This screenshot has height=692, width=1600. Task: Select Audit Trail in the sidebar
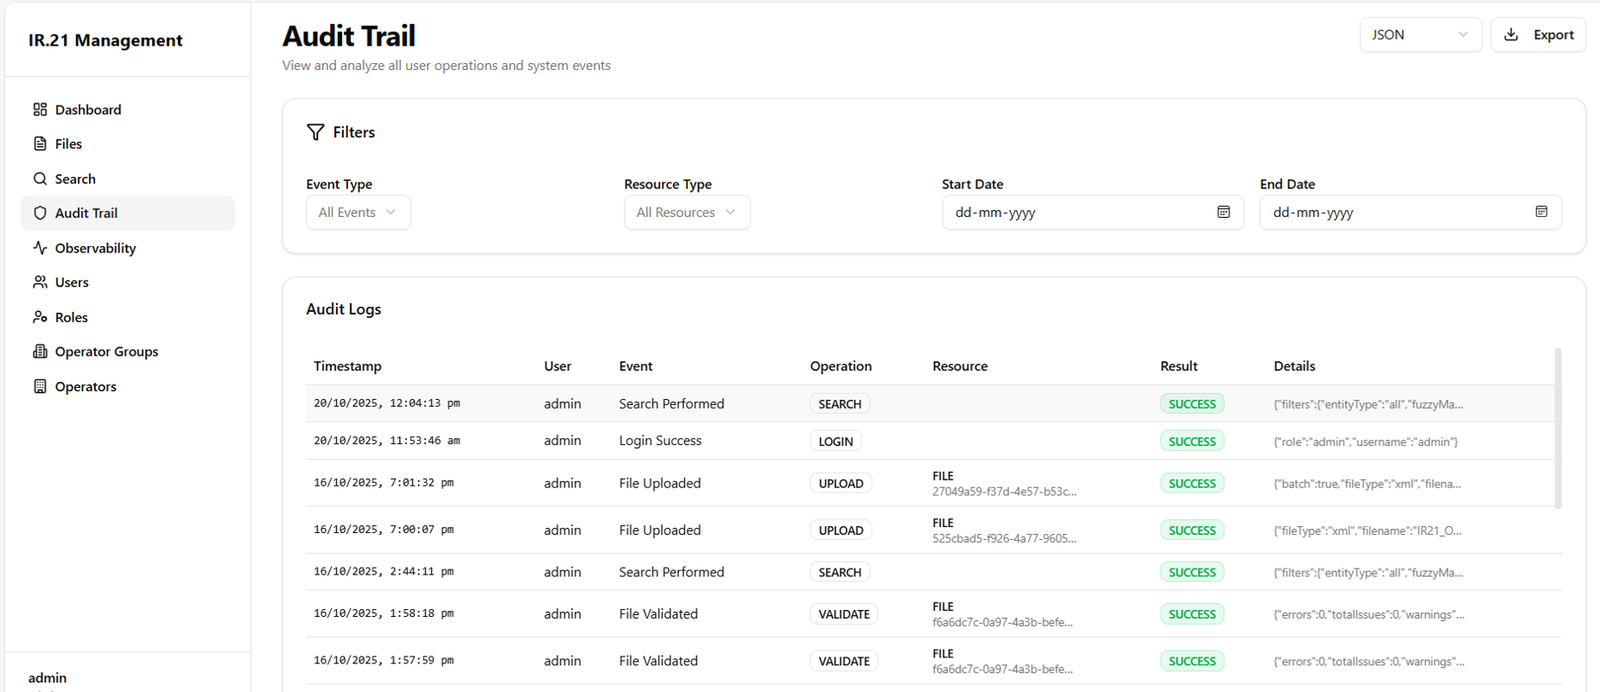(86, 213)
